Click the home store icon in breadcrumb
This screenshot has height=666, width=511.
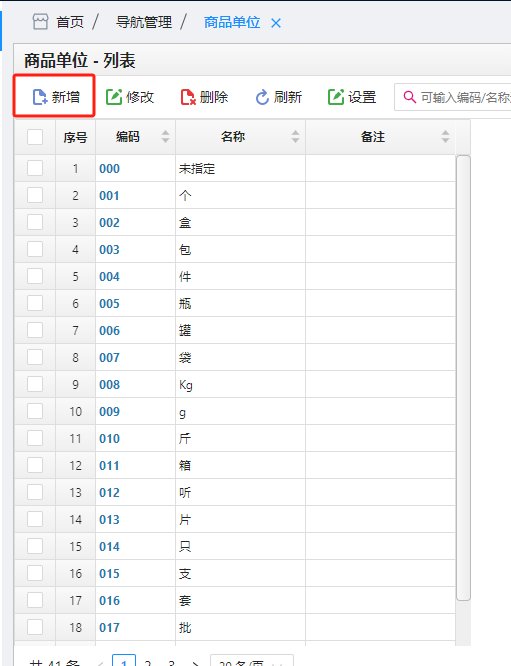(x=40, y=22)
